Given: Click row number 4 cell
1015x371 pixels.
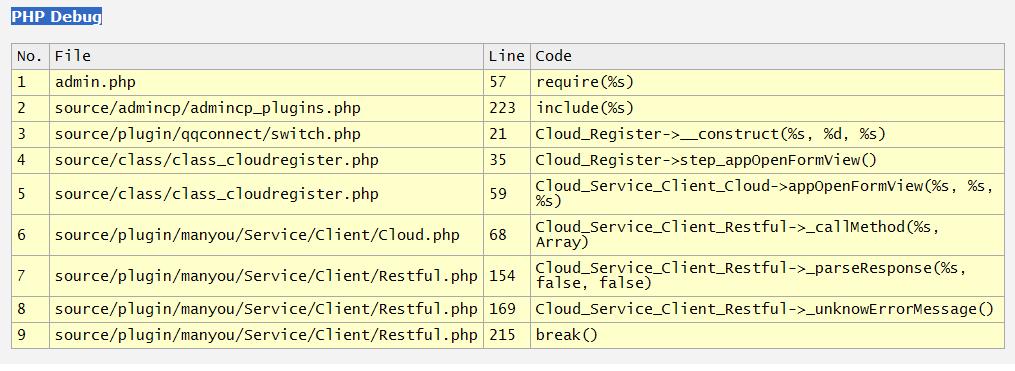Looking at the screenshot, I should (x=30, y=161).
